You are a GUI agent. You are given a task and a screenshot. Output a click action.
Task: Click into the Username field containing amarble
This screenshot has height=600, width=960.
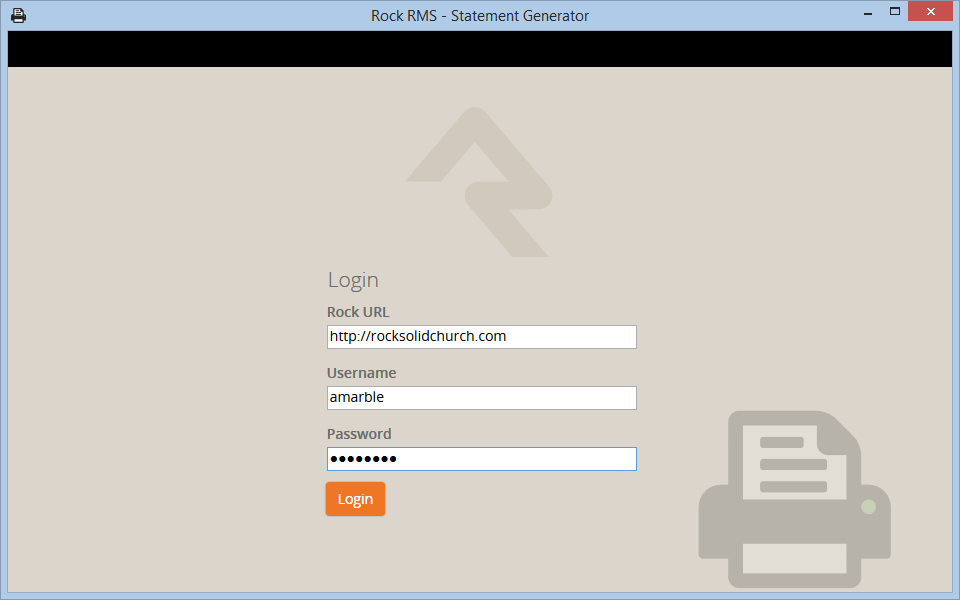481,398
